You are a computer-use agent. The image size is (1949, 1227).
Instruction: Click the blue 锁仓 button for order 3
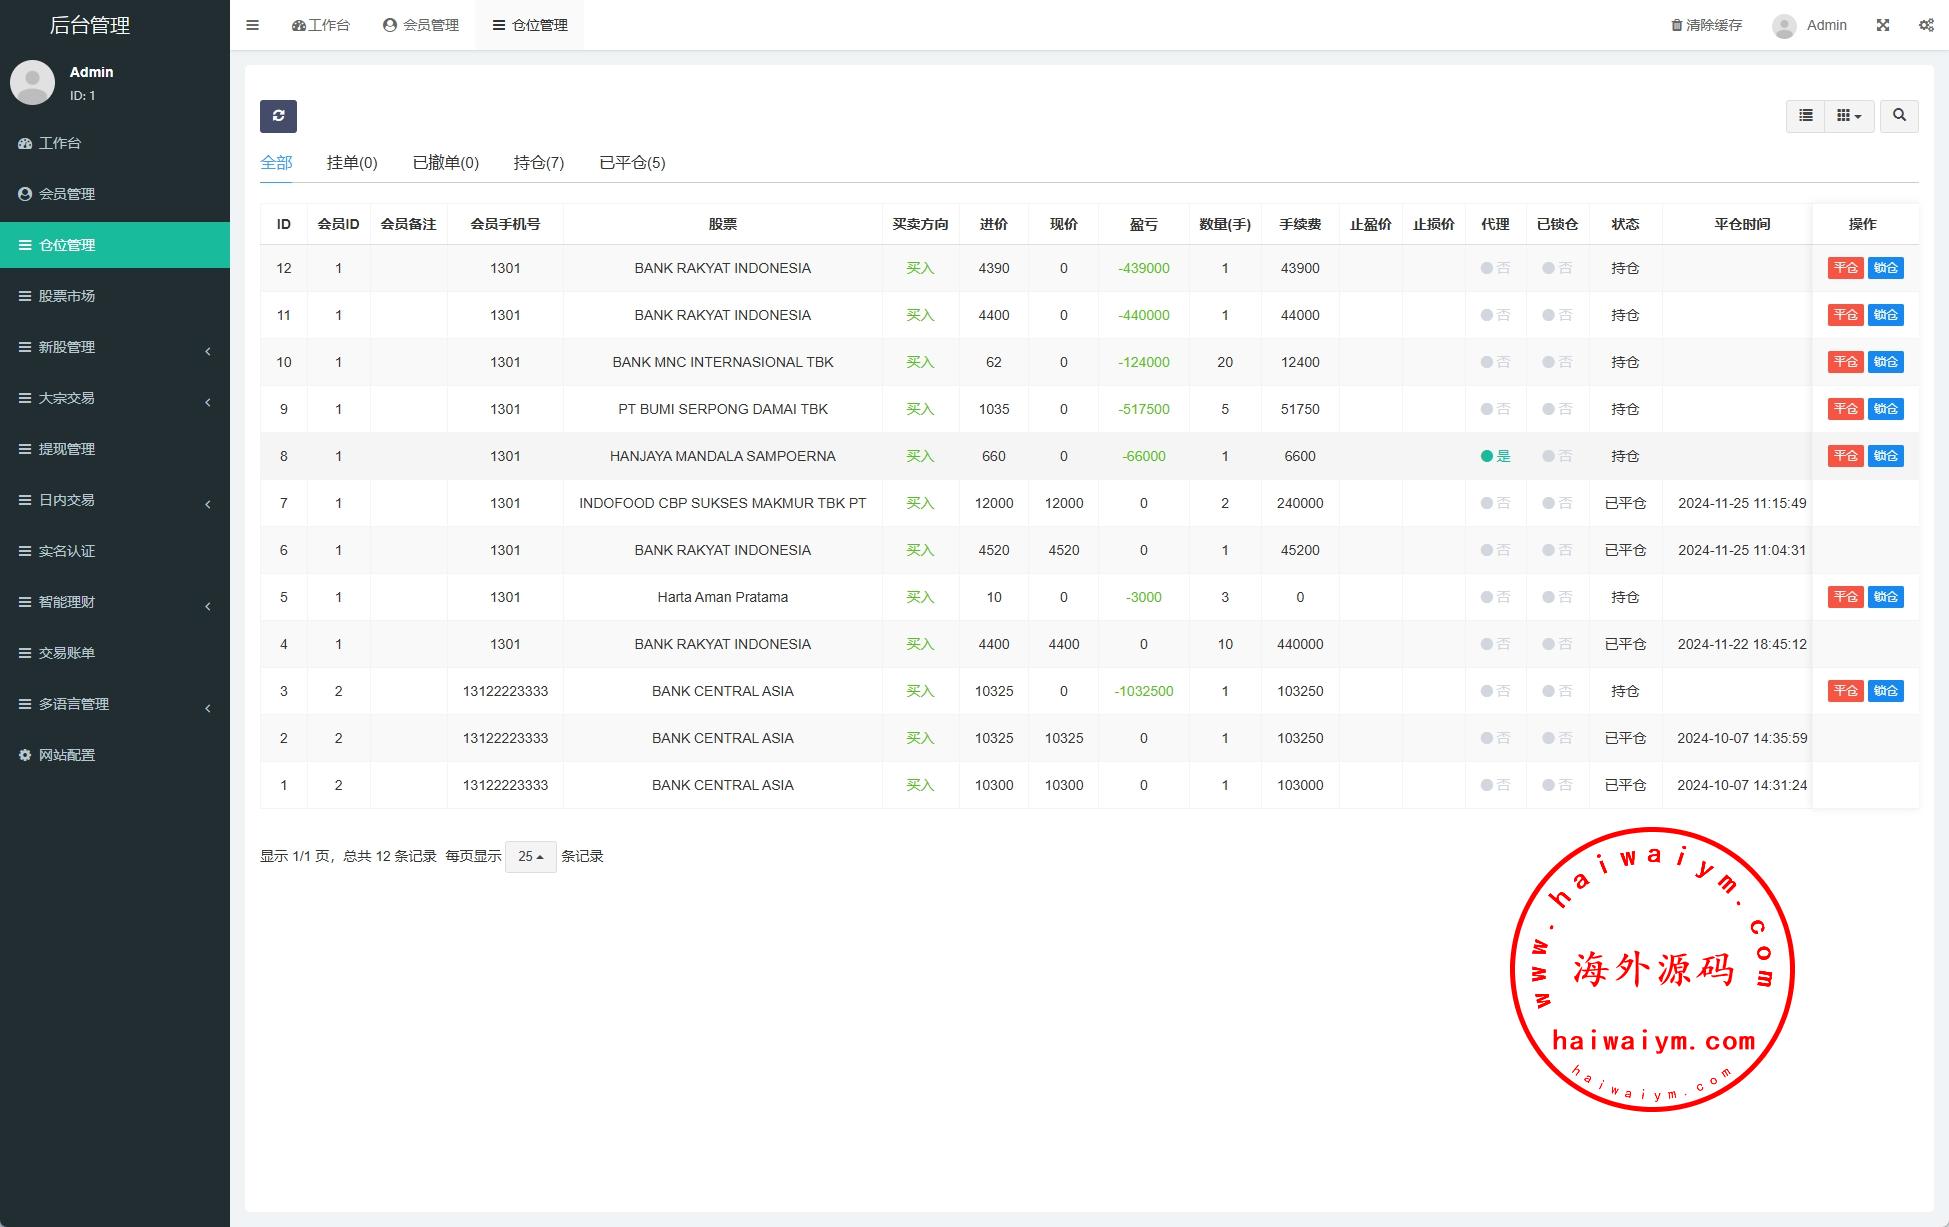[x=1885, y=691]
